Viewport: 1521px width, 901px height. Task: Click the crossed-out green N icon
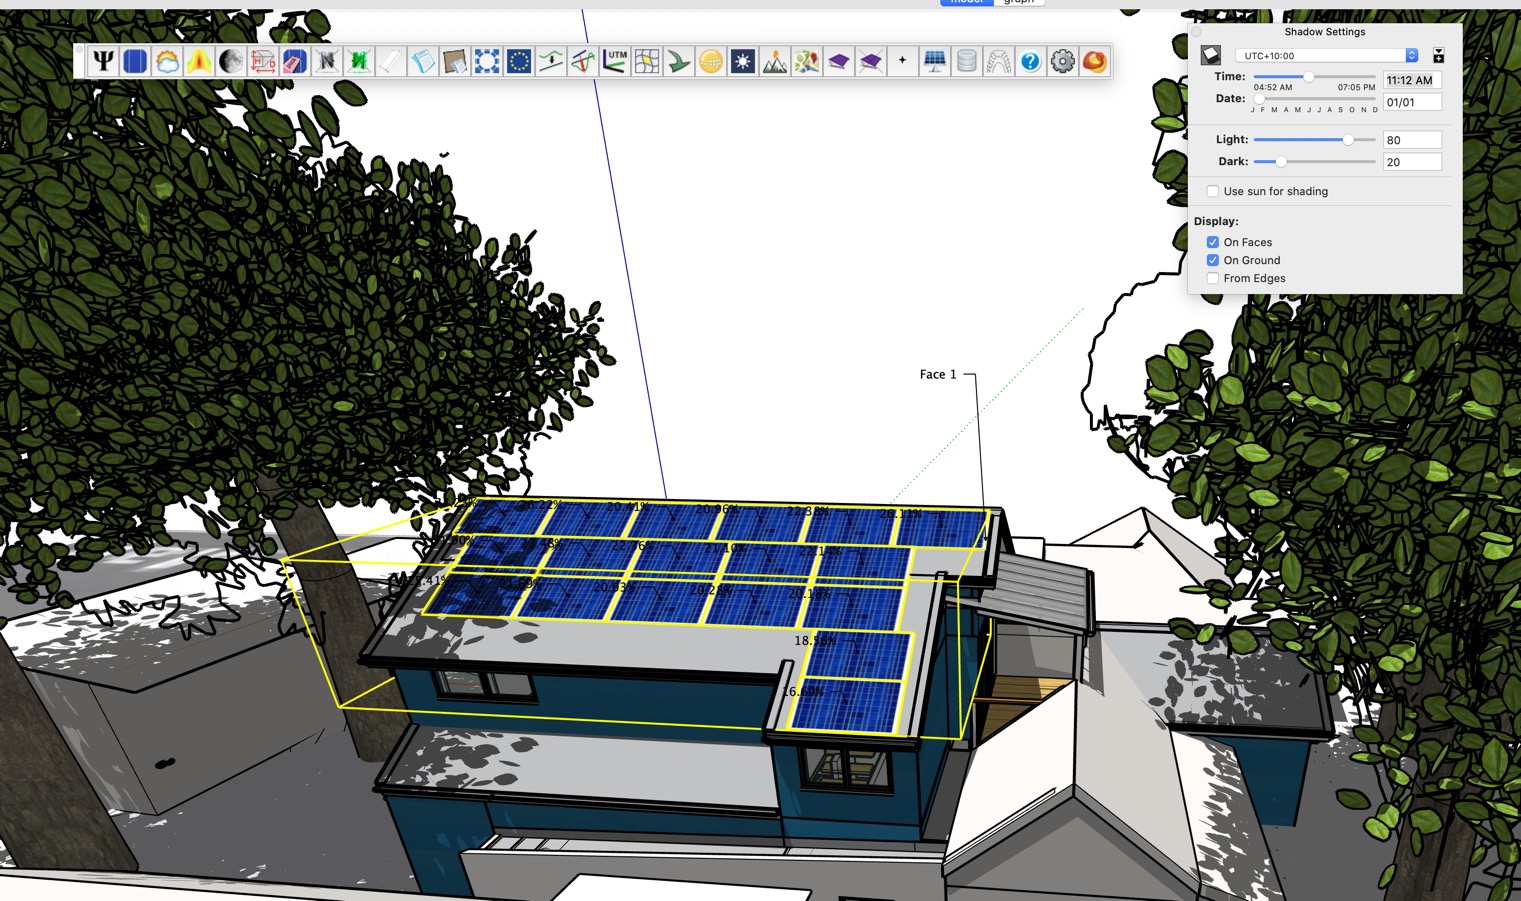[359, 62]
